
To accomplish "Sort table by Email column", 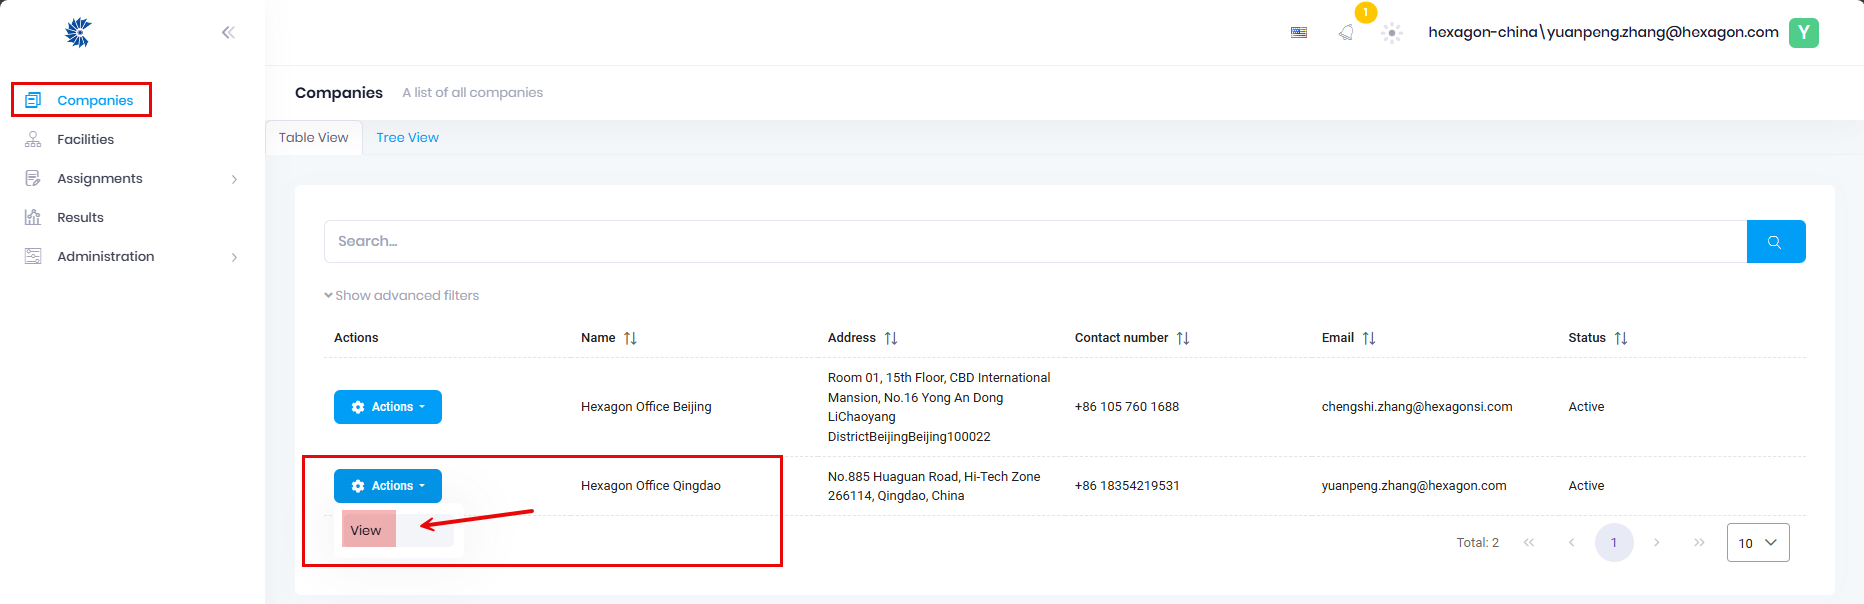I will tap(1369, 338).
